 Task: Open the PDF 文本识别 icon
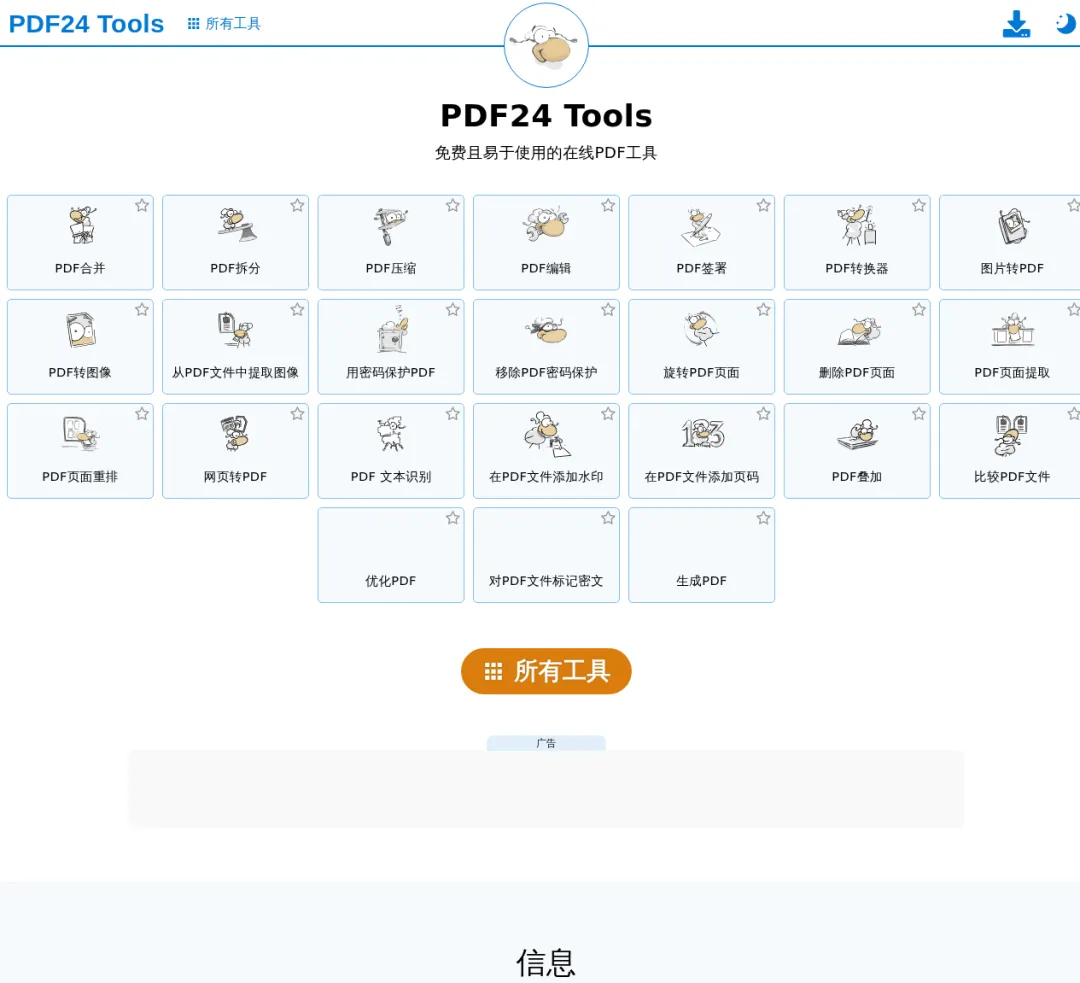pyautogui.click(x=391, y=434)
